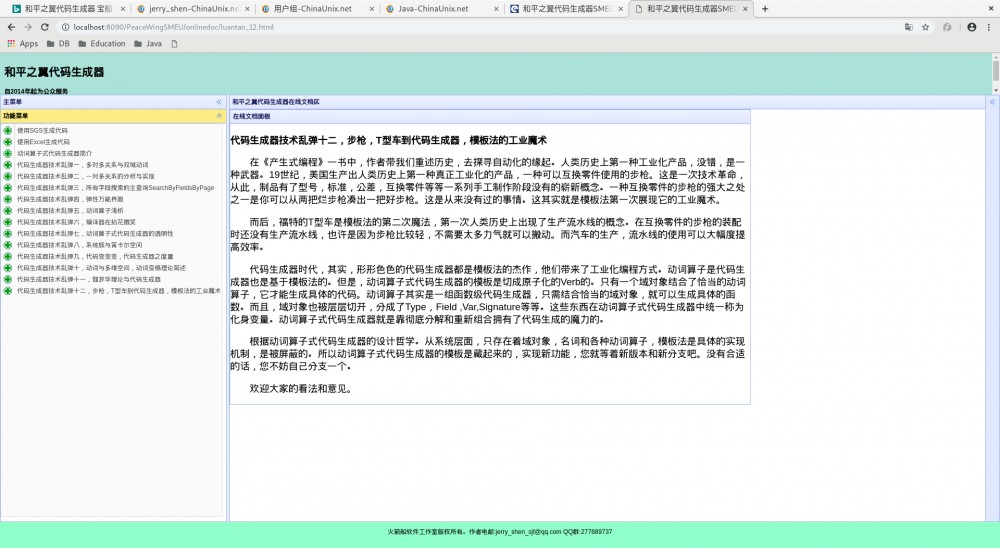Open the DB bookmarks folder
The width and height of the screenshot is (1000, 548).
[x=58, y=43]
